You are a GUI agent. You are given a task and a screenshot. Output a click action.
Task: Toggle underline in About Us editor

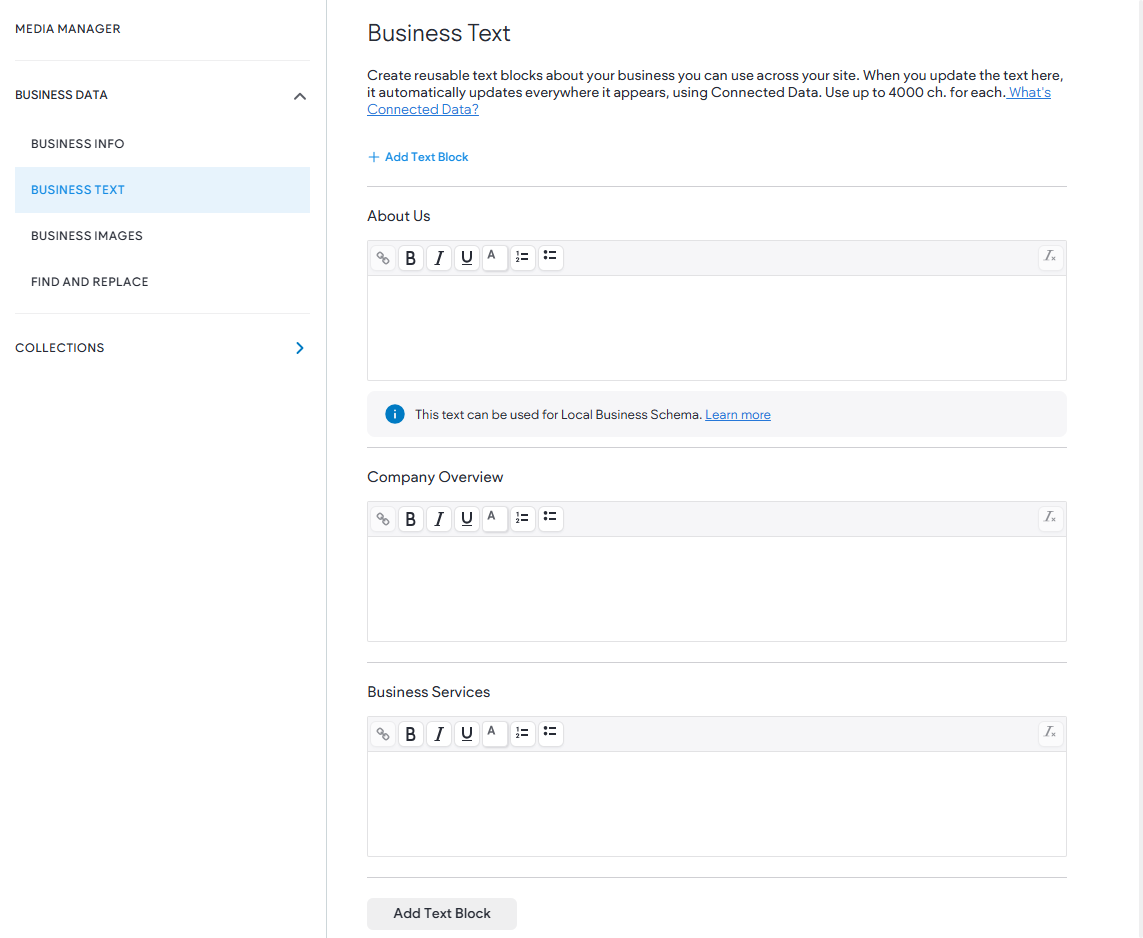tap(467, 257)
